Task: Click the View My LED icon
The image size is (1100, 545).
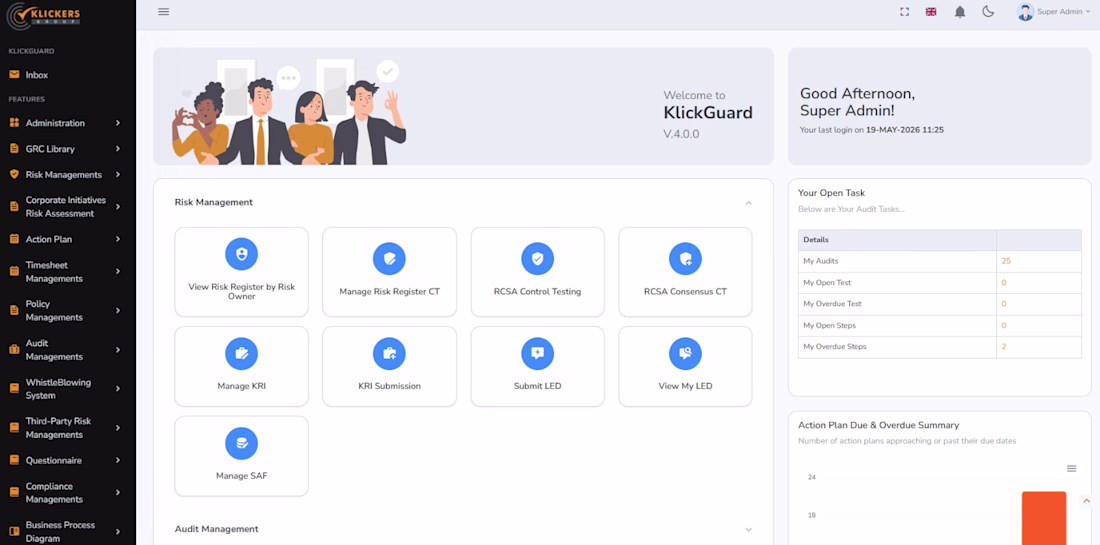Action: [685, 354]
